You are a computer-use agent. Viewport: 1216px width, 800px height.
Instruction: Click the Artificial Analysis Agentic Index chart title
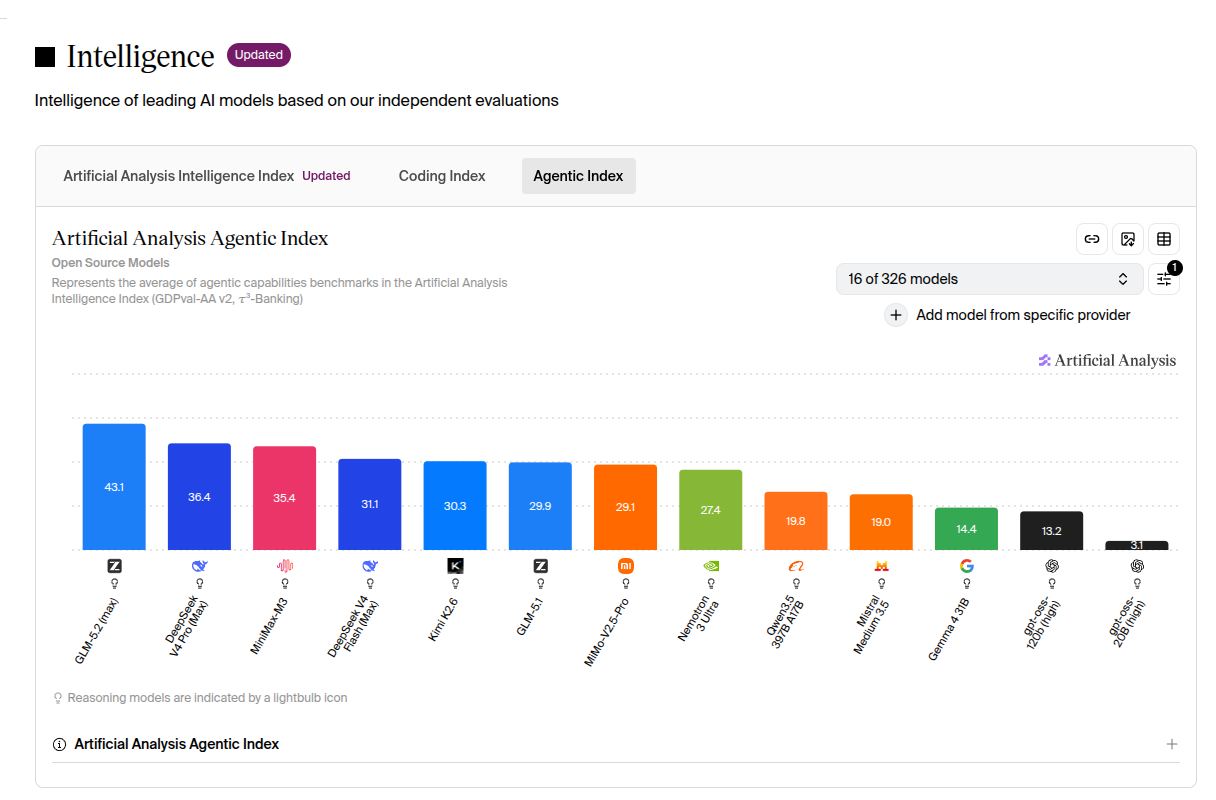click(x=190, y=238)
